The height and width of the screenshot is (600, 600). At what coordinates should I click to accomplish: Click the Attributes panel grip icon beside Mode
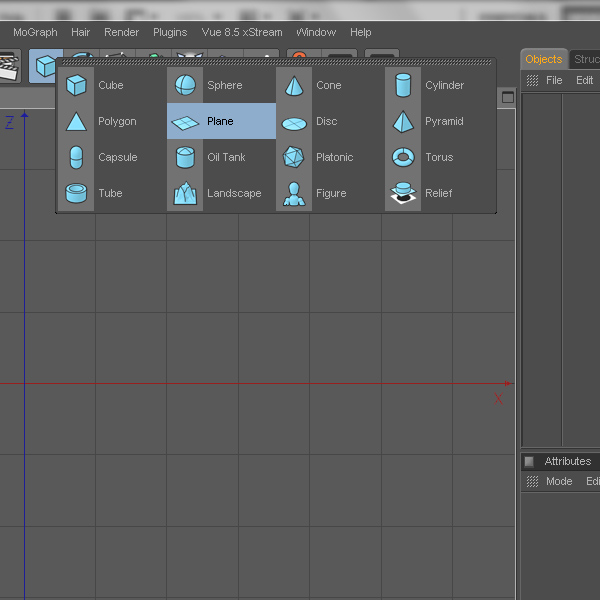[x=532, y=481]
